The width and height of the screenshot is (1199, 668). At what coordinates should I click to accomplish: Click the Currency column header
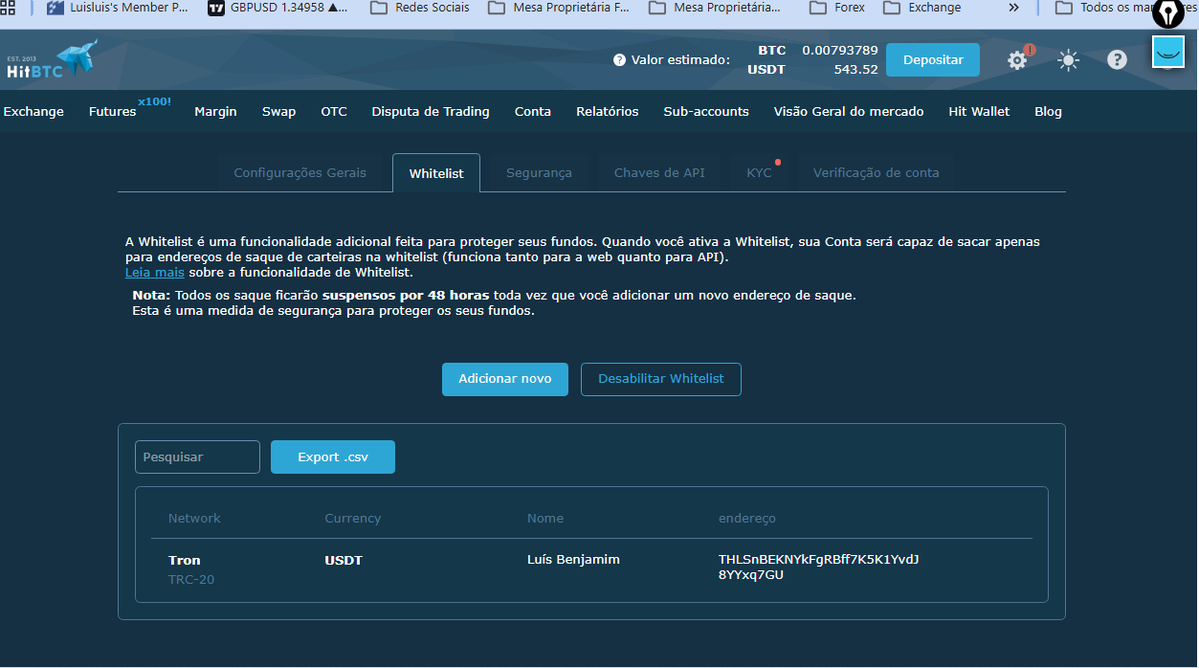[x=353, y=518]
